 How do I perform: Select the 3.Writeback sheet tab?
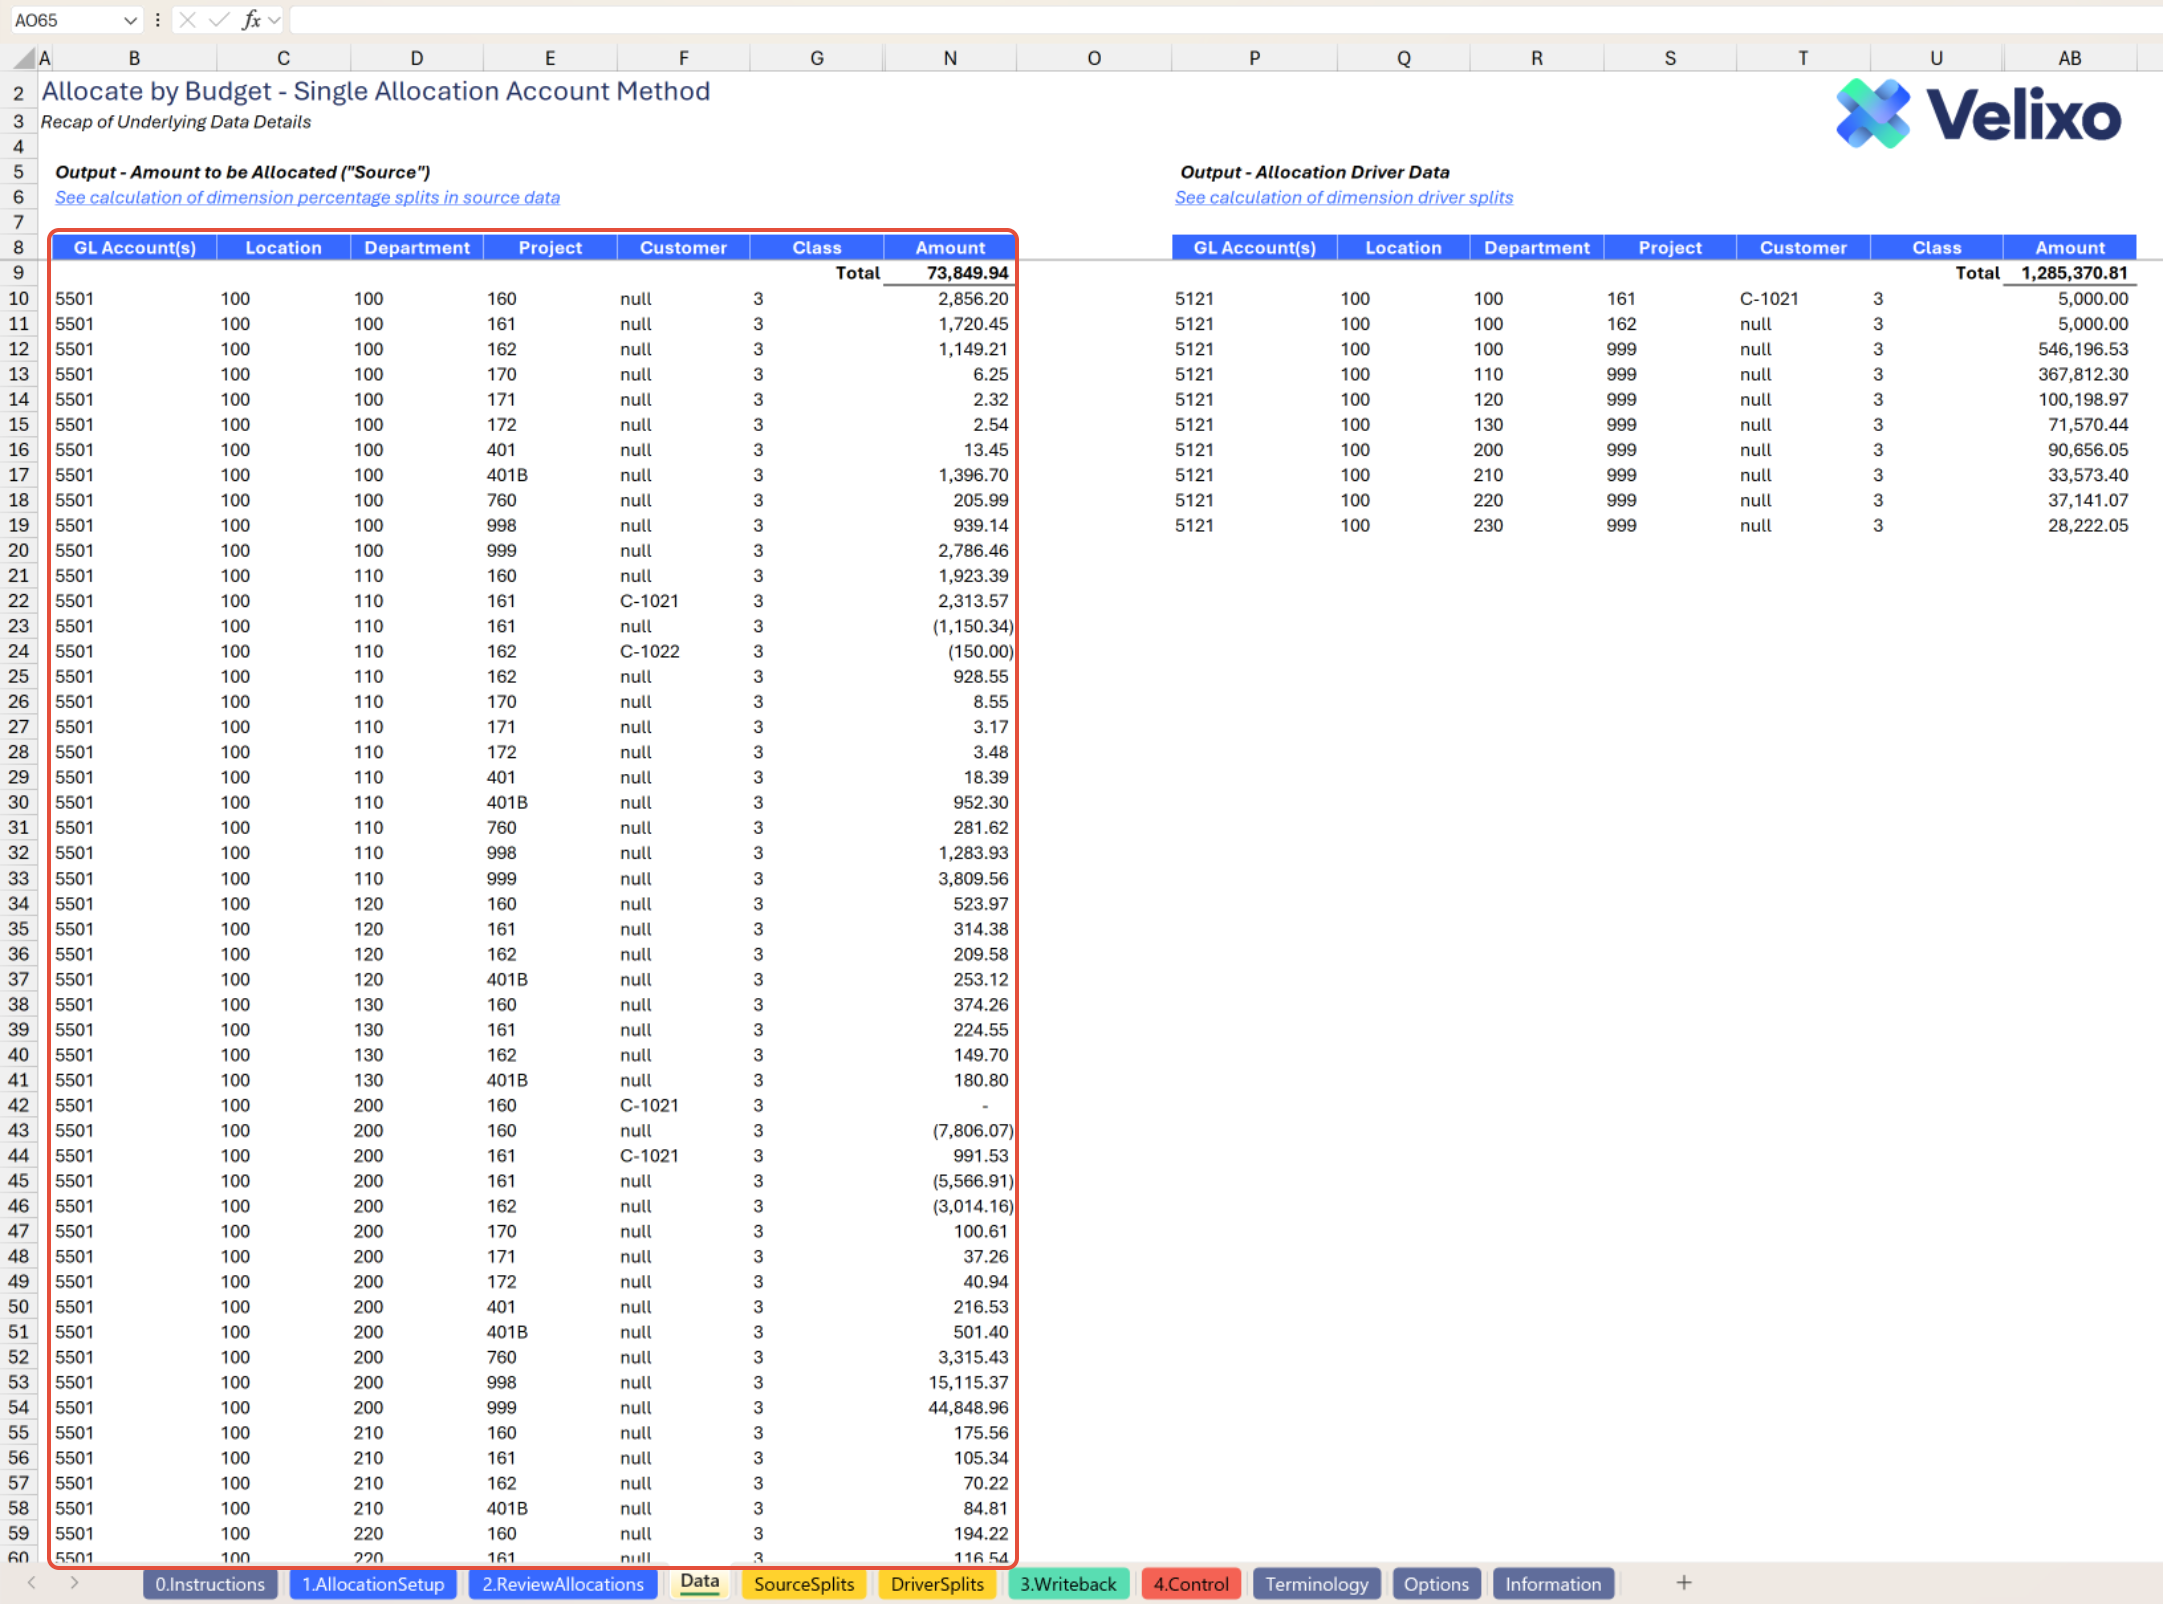tap(1067, 1584)
